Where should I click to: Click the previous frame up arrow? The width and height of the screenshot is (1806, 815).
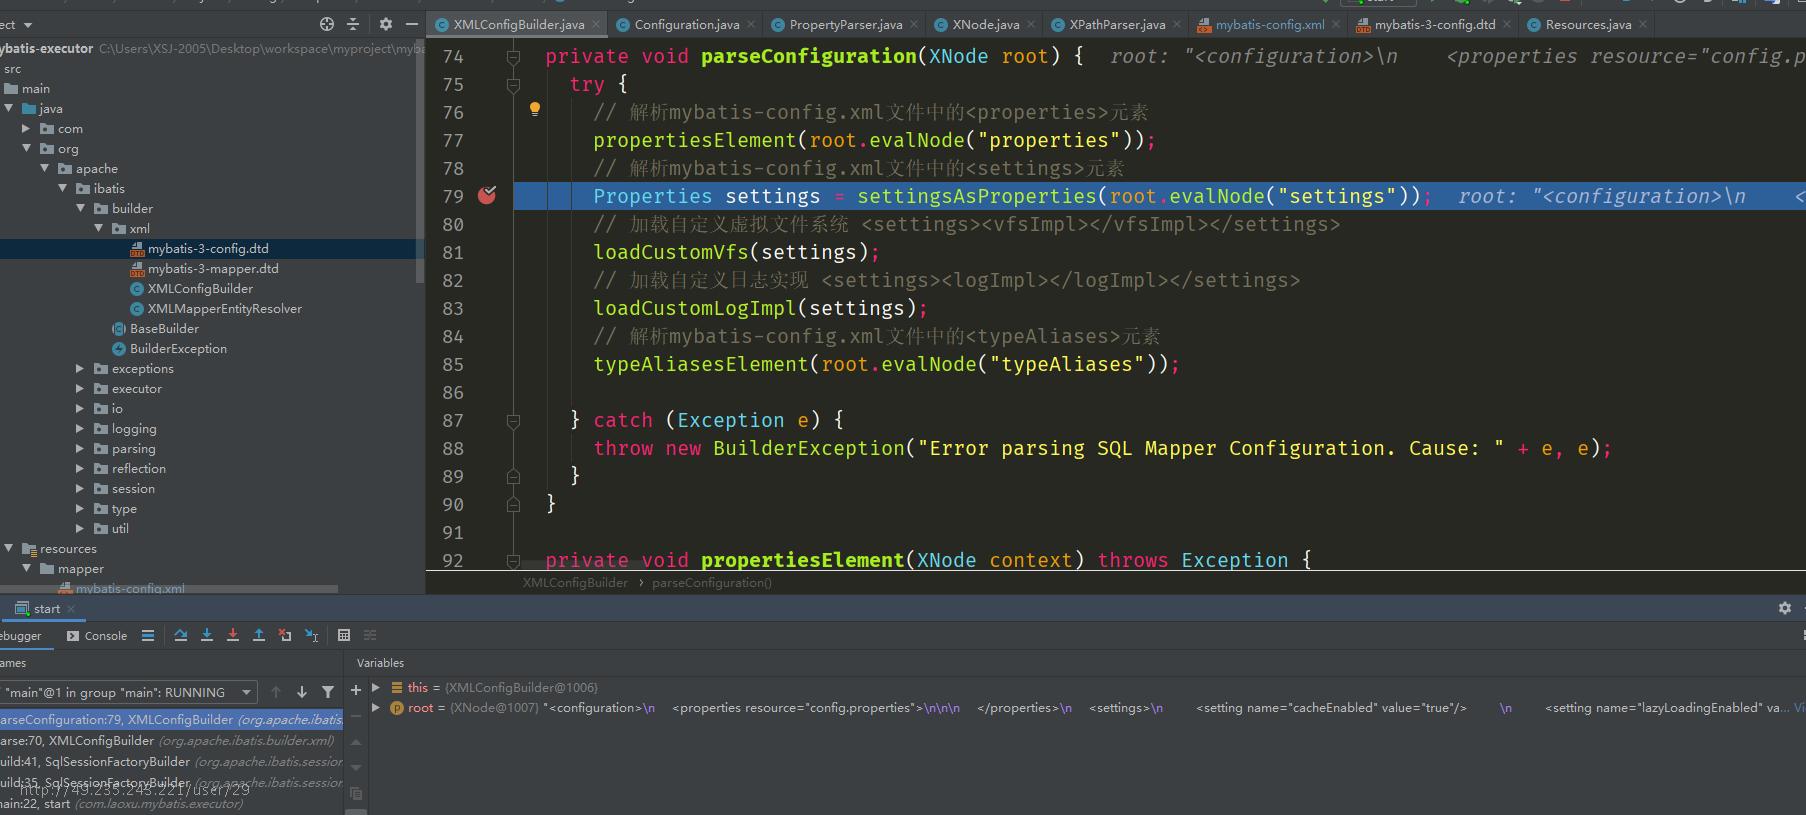pos(276,692)
